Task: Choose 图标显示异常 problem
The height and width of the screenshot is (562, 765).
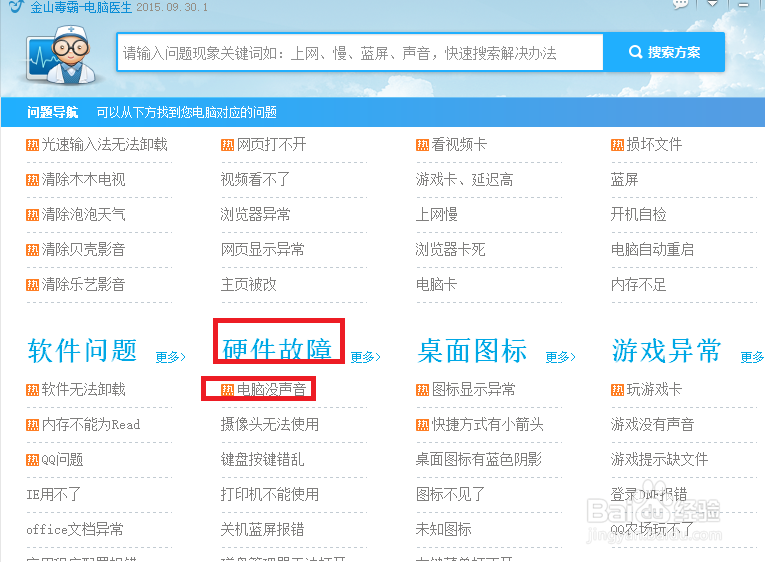Action: click(473, 389)
